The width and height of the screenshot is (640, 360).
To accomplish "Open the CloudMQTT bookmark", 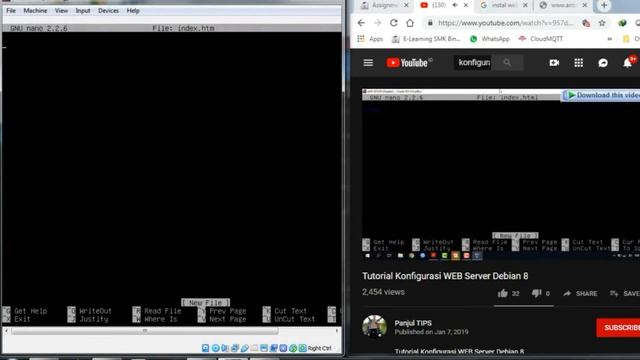I will pos(540,39).
